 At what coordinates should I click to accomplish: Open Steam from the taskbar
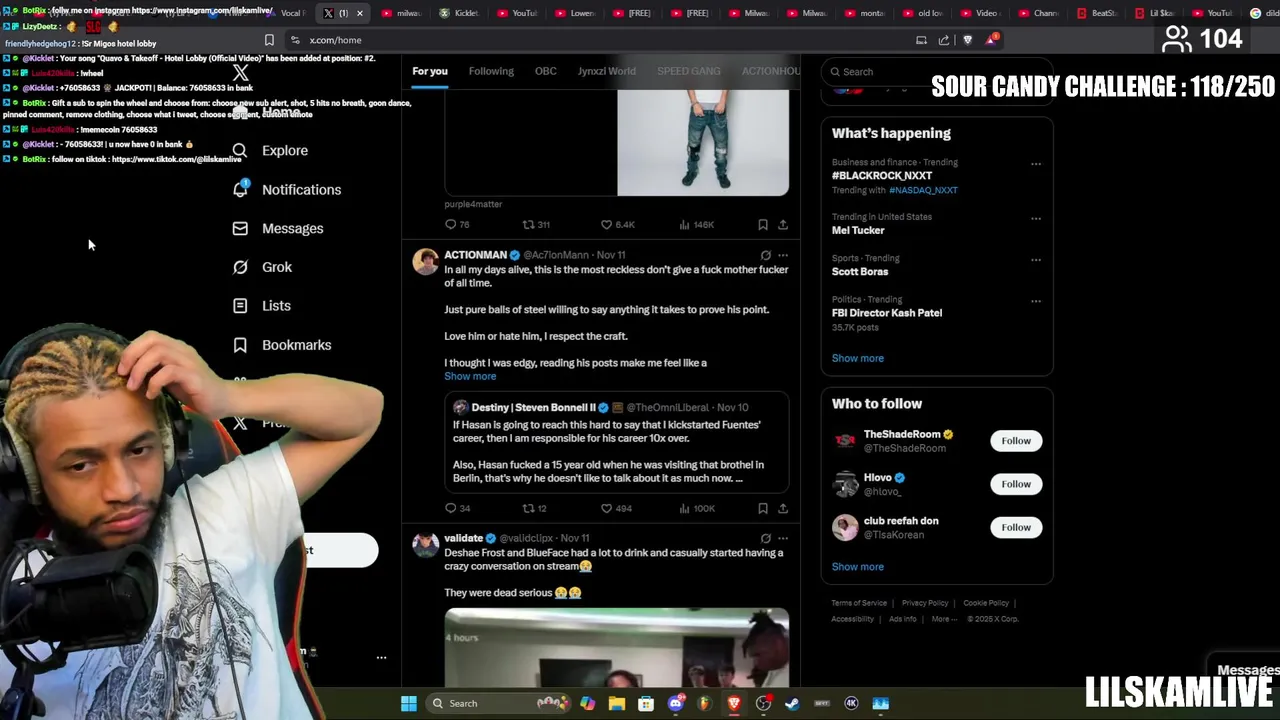point(792,703)
